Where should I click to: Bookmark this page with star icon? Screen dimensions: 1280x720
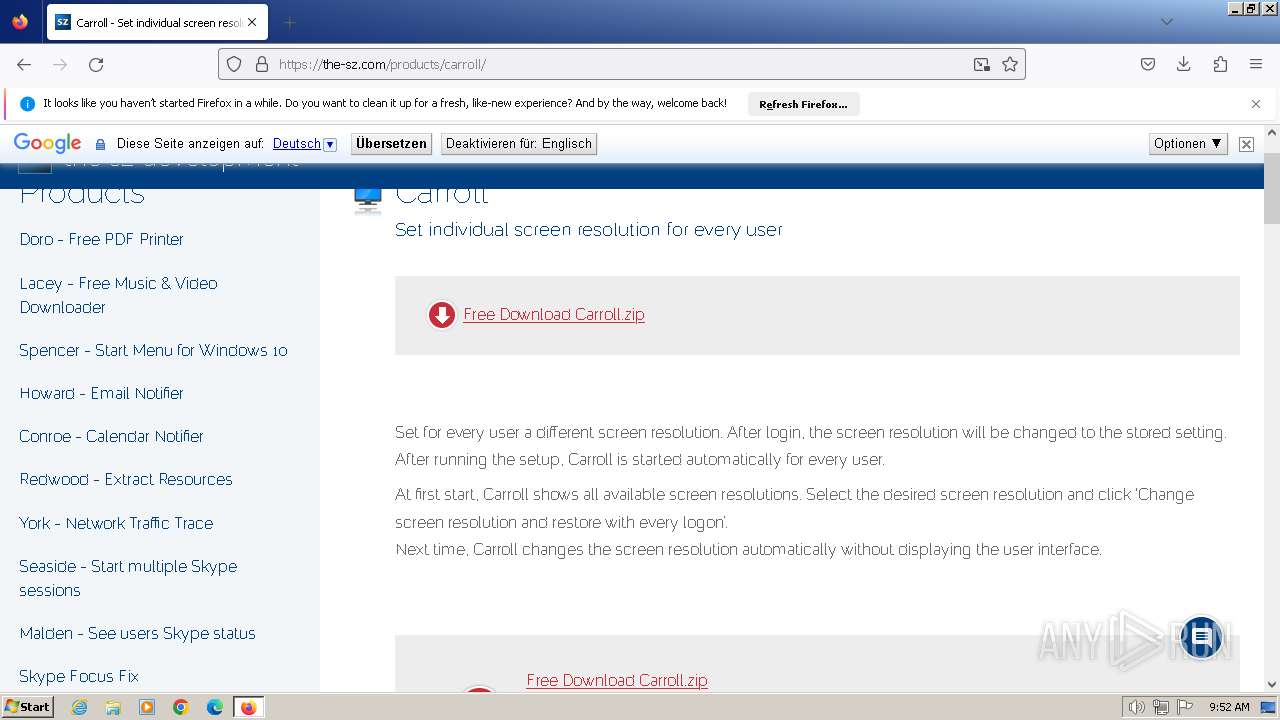(x=1010, y=64)
